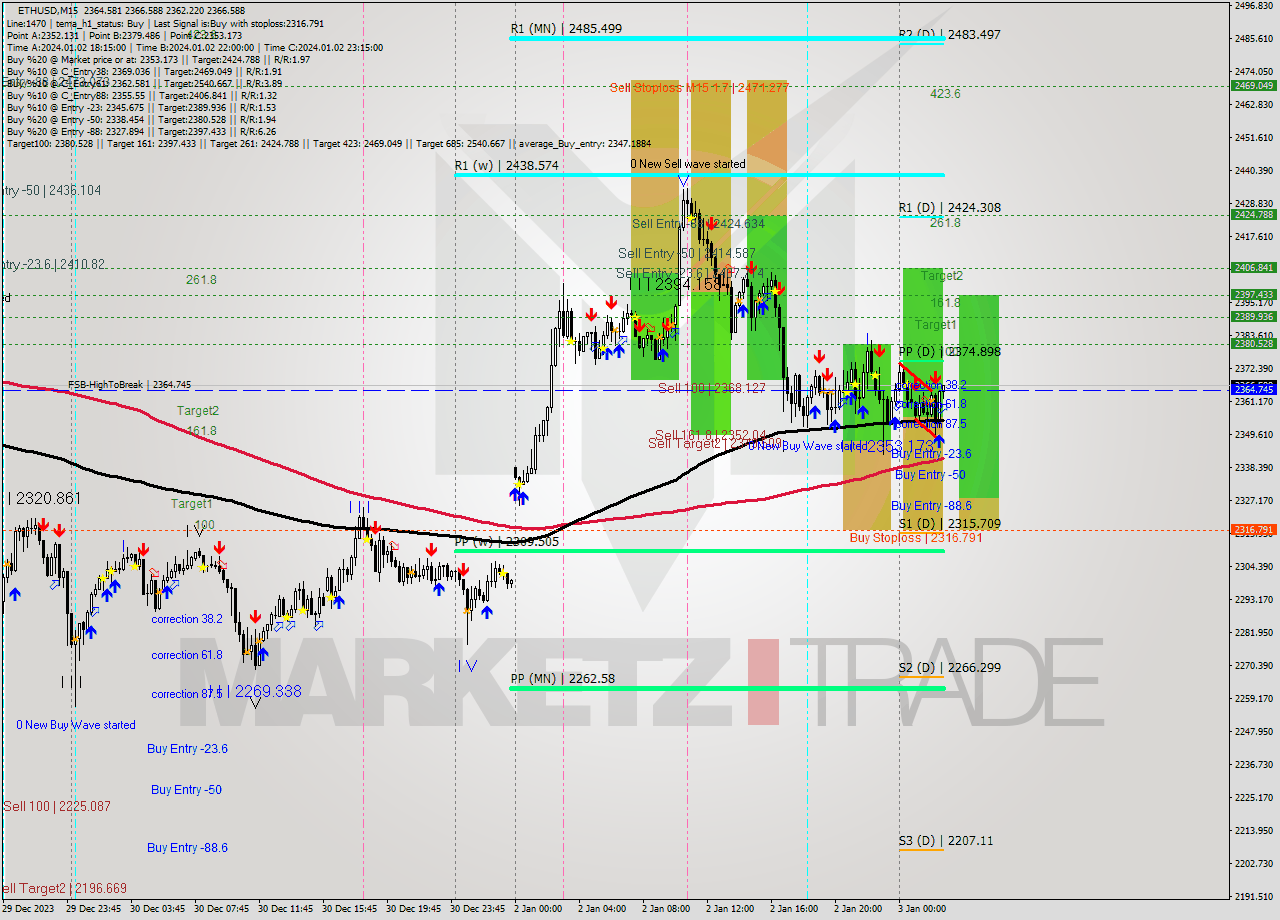1280x920 pixels.
Task: Select R1 (w) | 2438.574 resistance label
Action: coord(506,166)
